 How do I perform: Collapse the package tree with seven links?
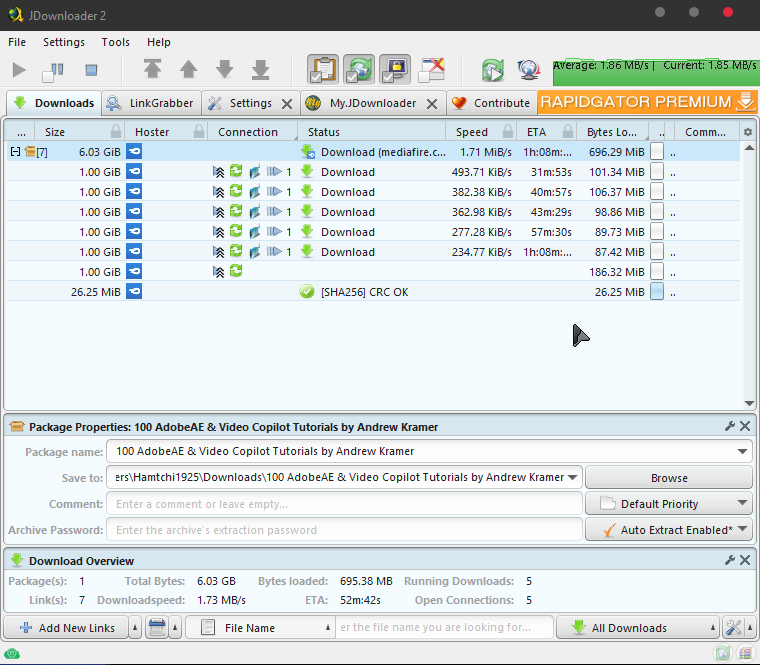click(16, 152)
